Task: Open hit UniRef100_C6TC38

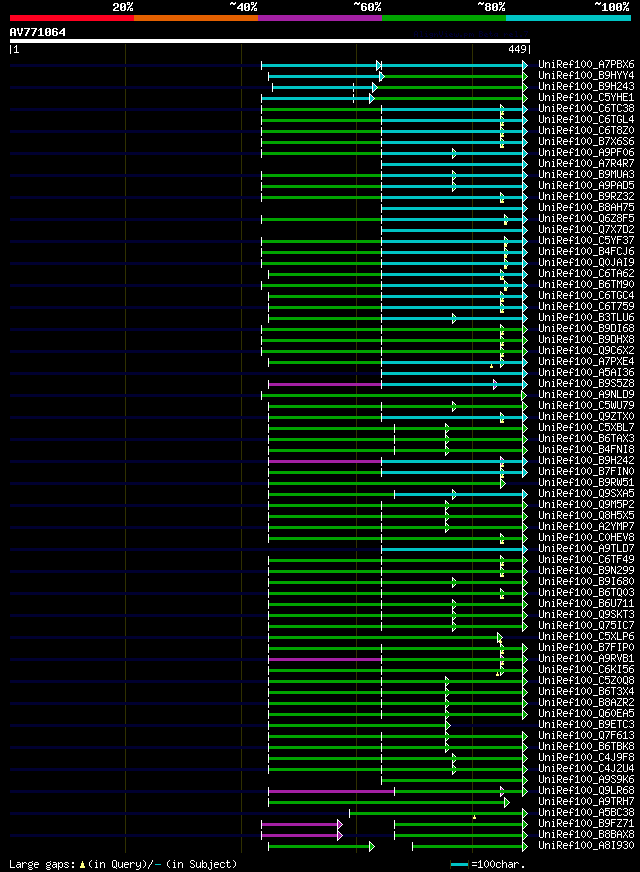Action: (x=586, y=109)
